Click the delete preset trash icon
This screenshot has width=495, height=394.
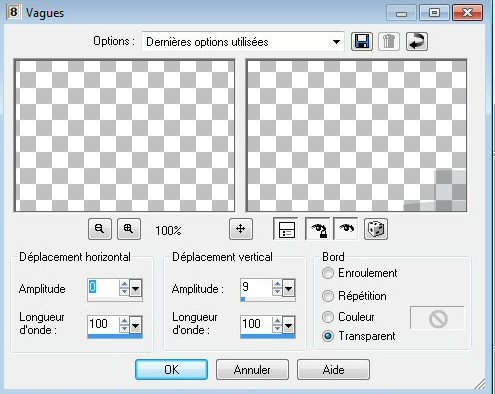[x=389, y=42]
